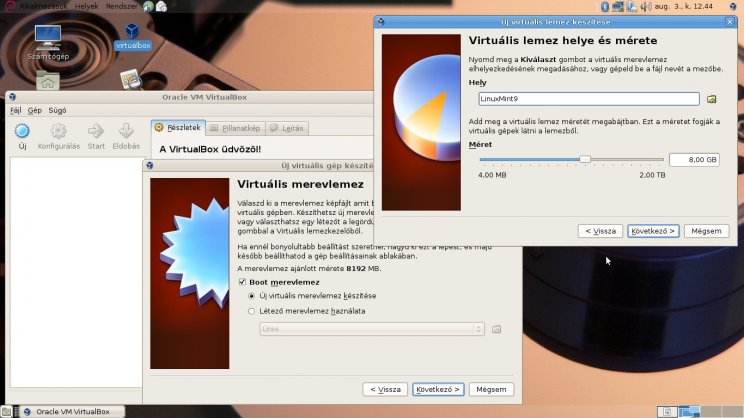Click the web browser launcher in top panel

click(x=149, y=6)
